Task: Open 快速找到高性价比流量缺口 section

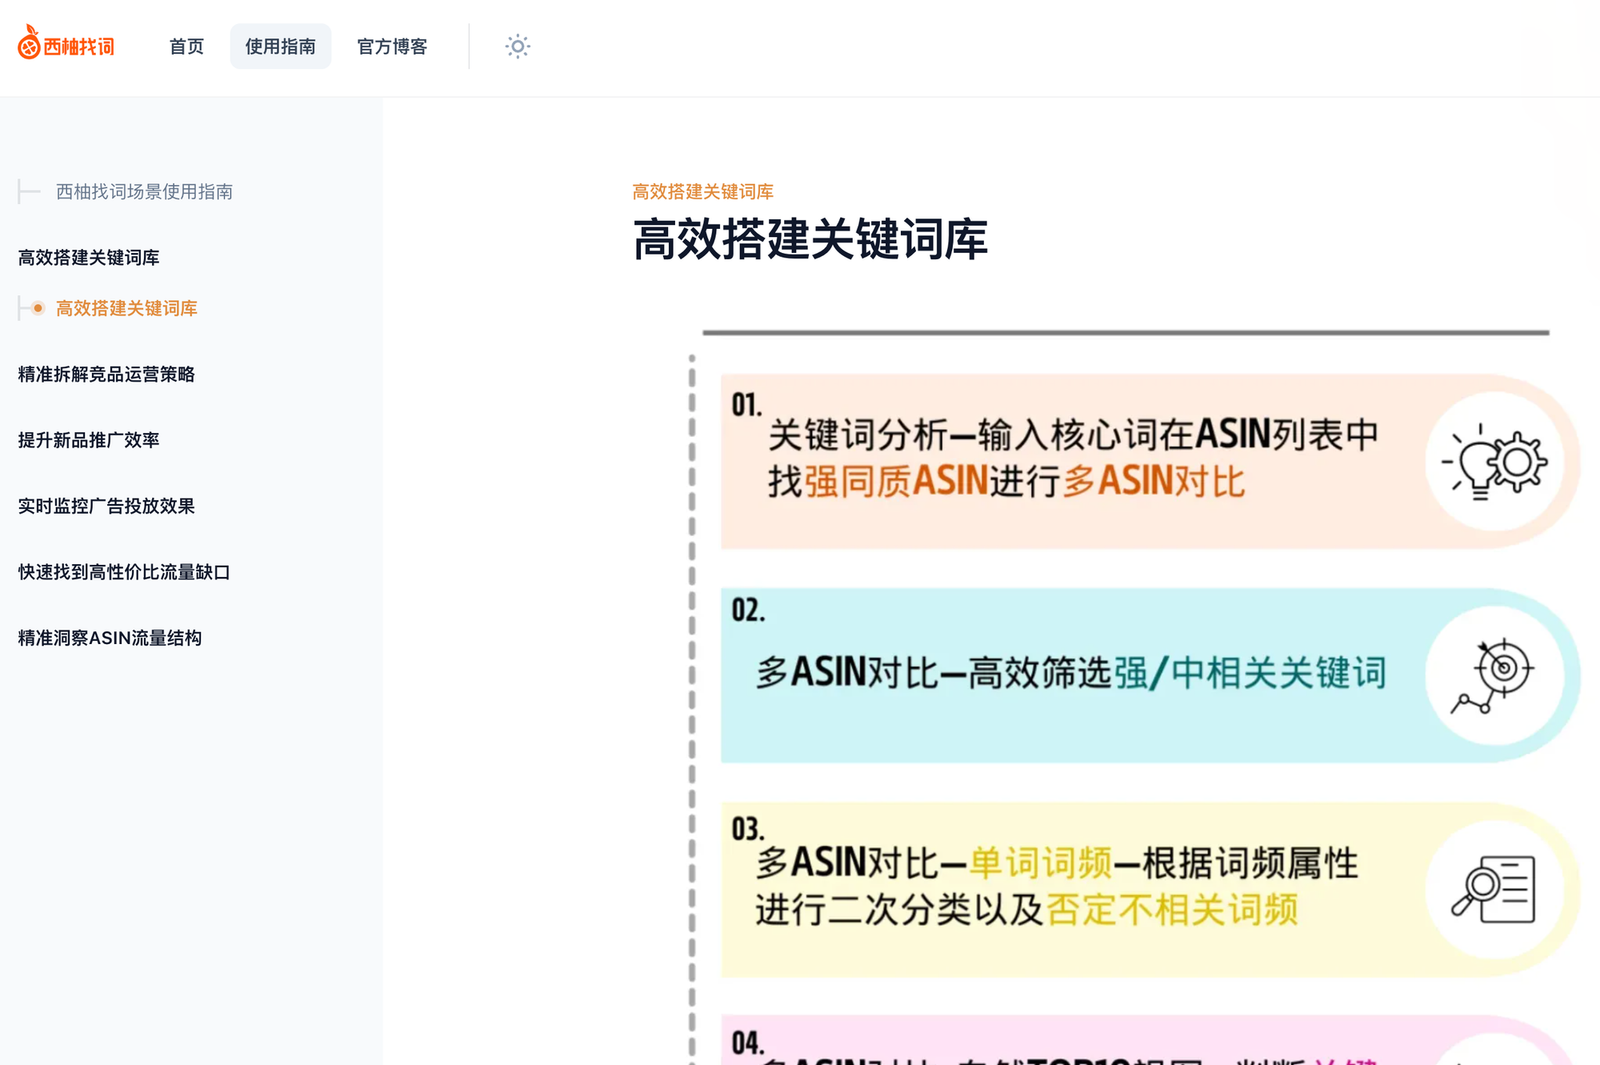Action: click(122, 572)
